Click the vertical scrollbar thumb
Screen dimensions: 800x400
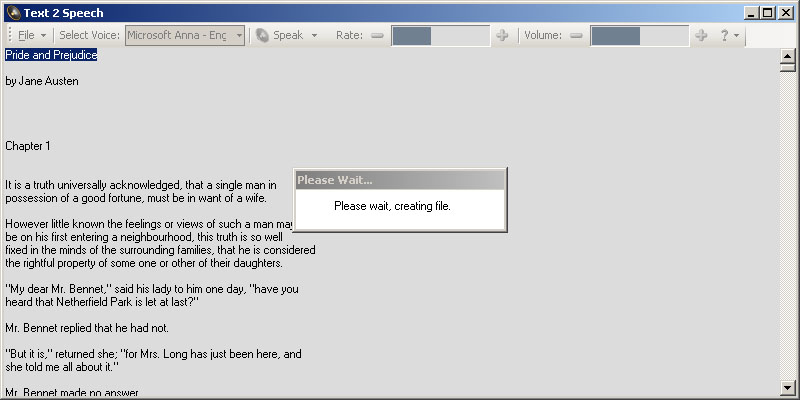[x=788, y=67]
